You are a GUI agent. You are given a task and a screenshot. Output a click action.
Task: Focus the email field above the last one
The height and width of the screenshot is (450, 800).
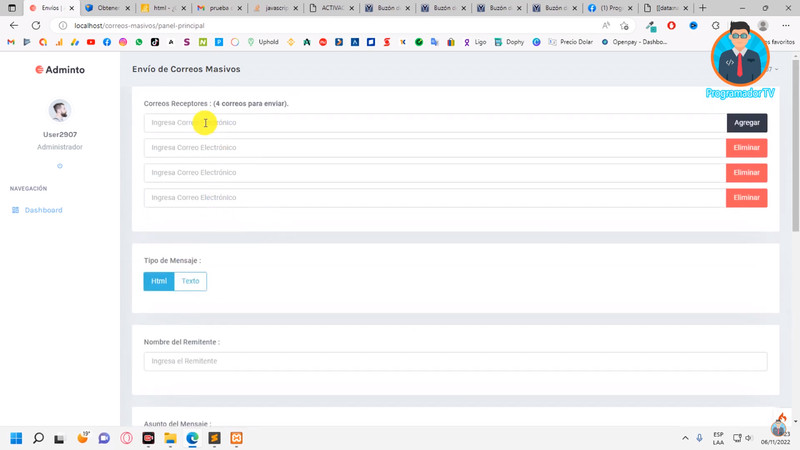tap(435, 173)
